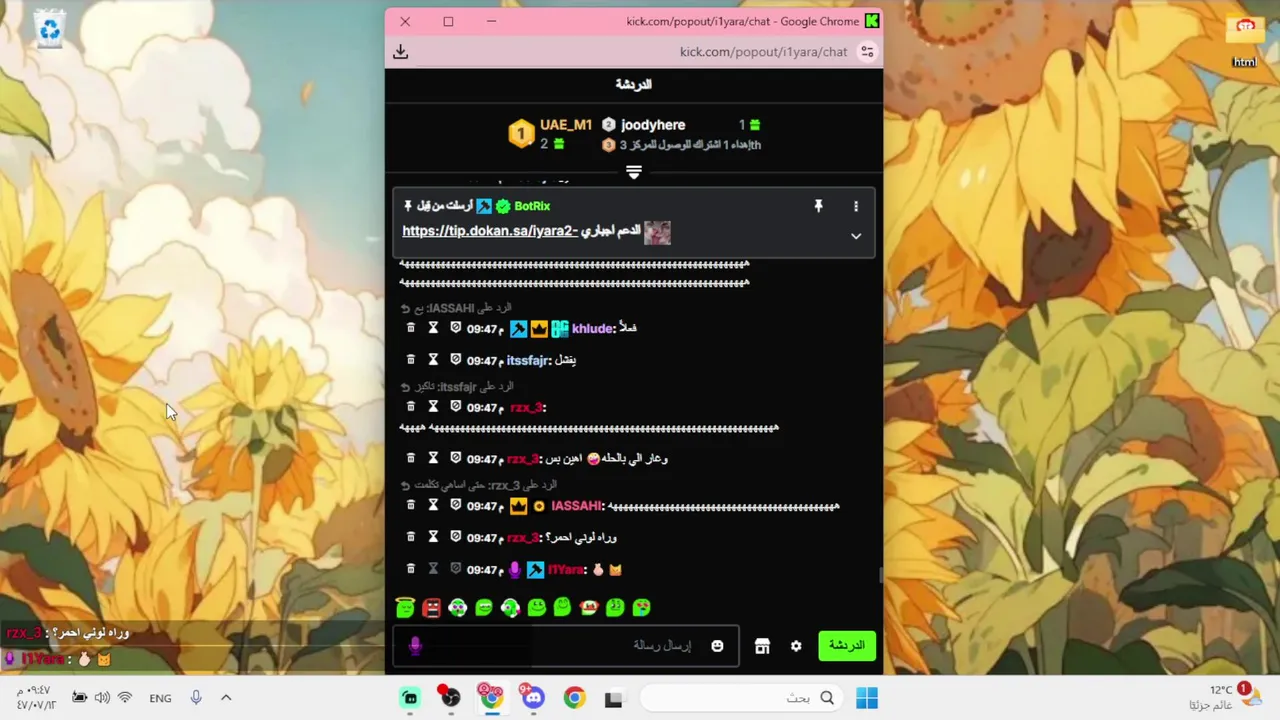Viewport: 1280px width, 720px height.
Task: Toggle the pin icon on the pinned message
Action: coord(818,206)
